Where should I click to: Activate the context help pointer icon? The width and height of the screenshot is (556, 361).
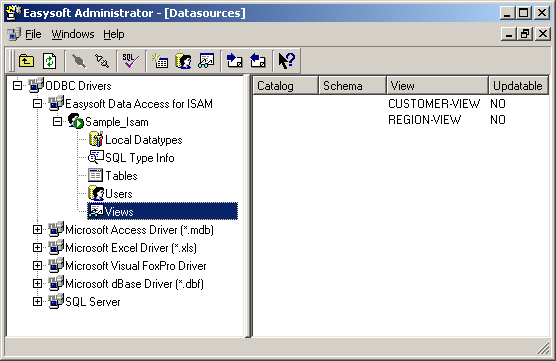[287, 61]
